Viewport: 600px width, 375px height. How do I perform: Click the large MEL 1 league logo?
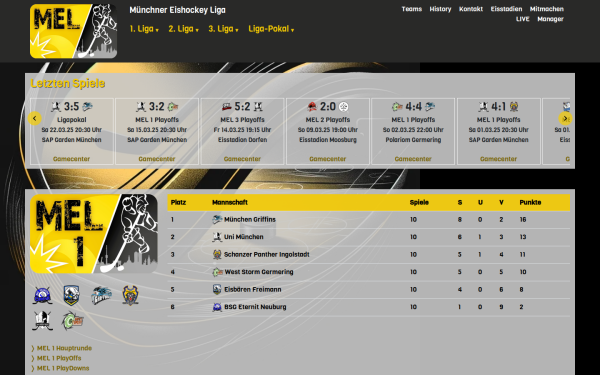94,233
